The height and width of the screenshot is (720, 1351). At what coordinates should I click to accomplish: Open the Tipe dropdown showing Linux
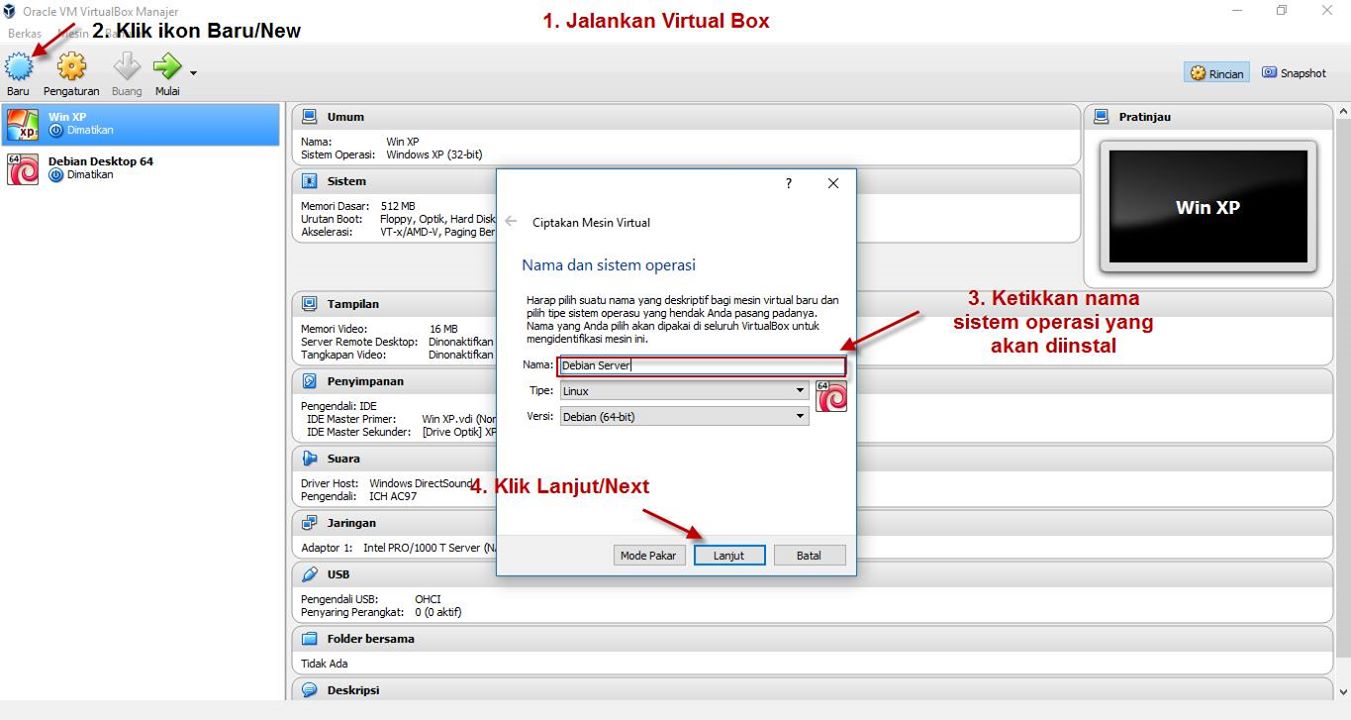point(800,390)
